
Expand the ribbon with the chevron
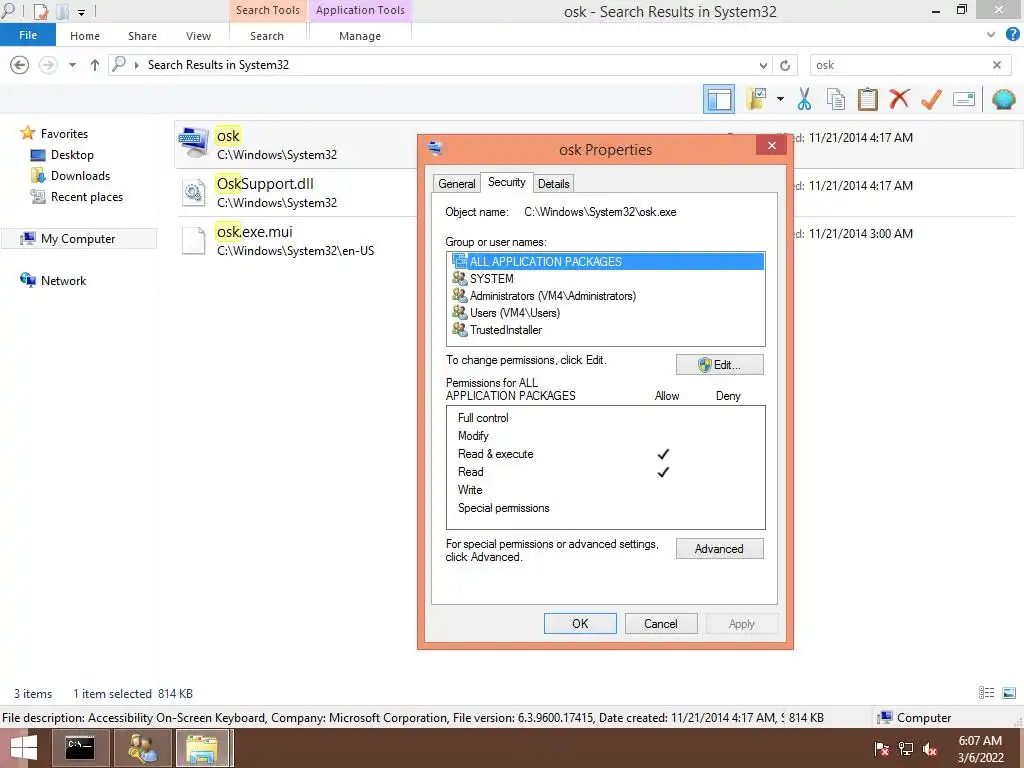pyautogui.click(x=991, y=35)
